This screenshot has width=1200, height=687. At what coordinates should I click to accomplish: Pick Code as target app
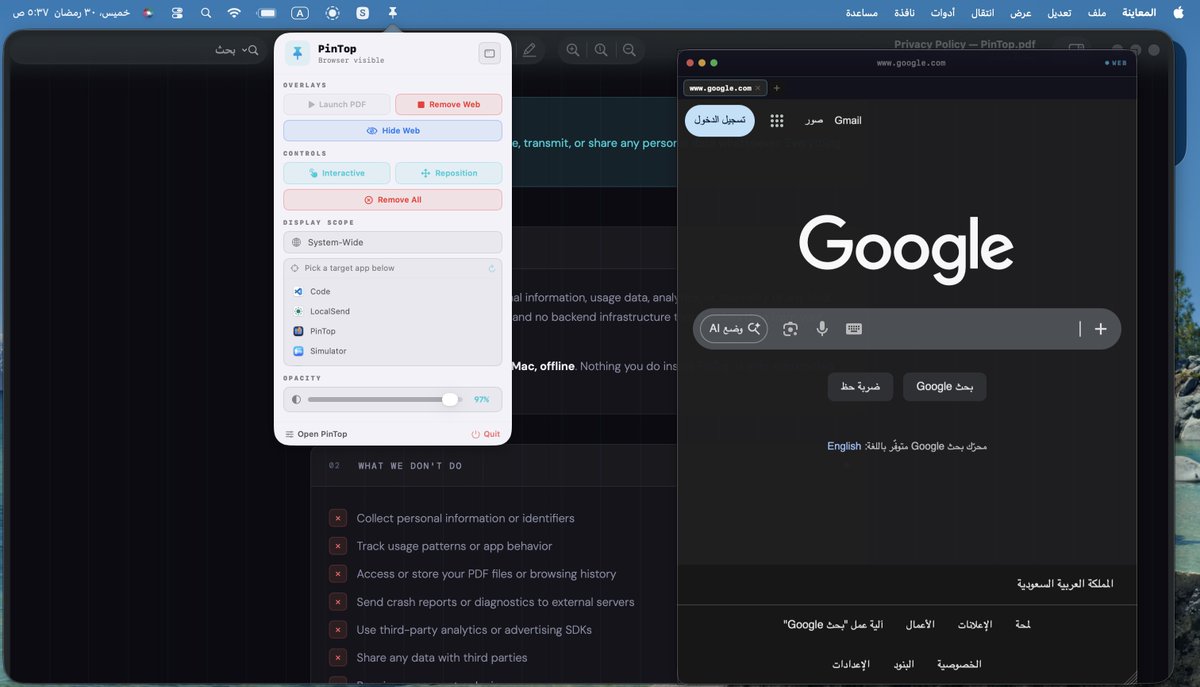pos(392,291)
